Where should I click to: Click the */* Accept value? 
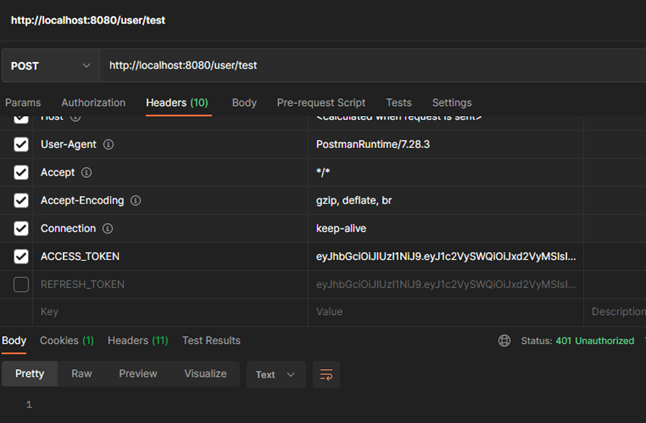[x=323, y=173]
